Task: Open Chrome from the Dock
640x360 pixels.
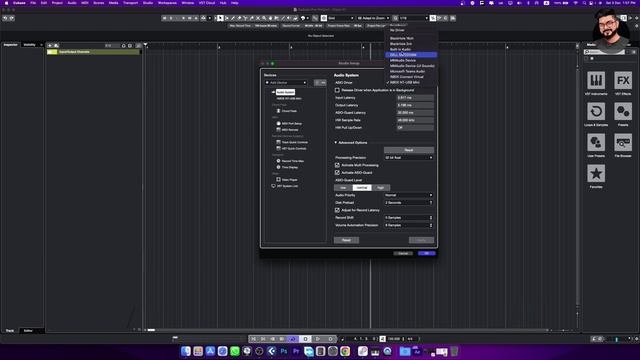Action: tap(345, 351)
